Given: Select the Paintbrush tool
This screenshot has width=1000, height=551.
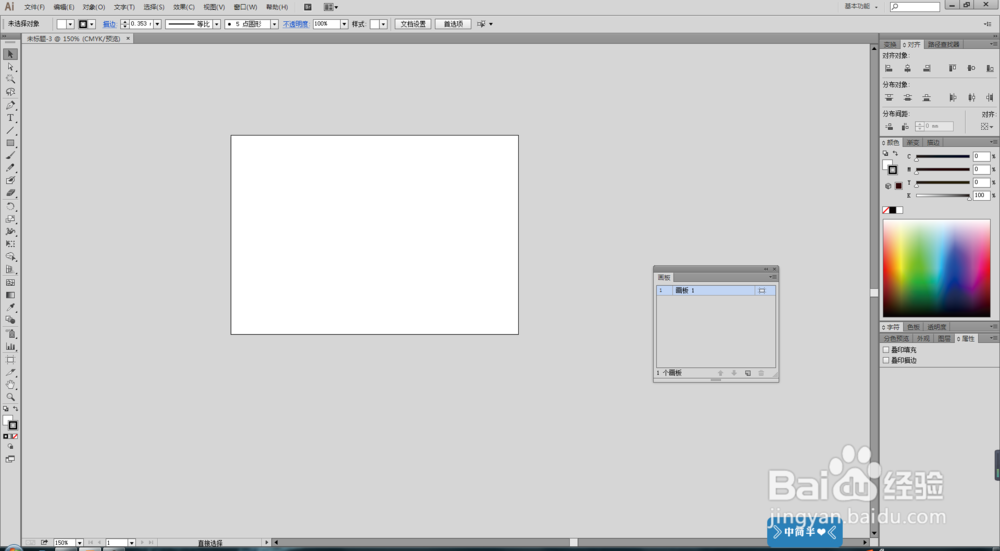Looking at the screenshot, I should pyautogui.click(x=10, y=156).
